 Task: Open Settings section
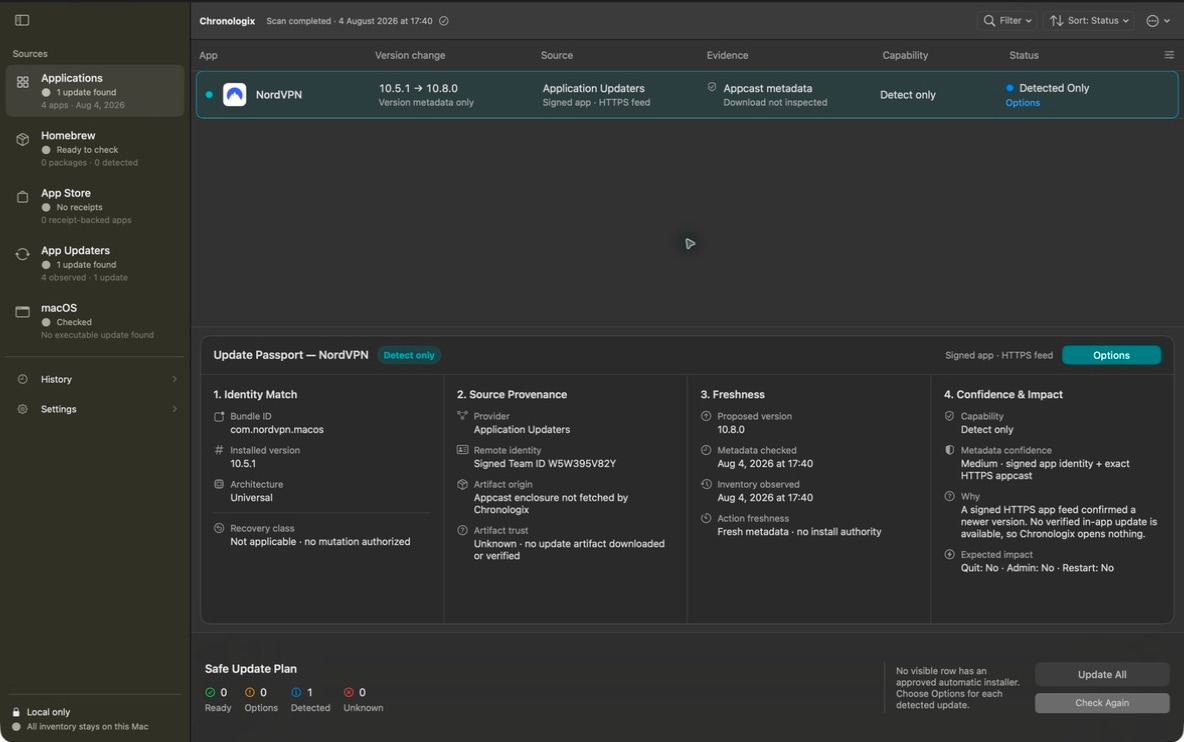[x=94, y=409]
